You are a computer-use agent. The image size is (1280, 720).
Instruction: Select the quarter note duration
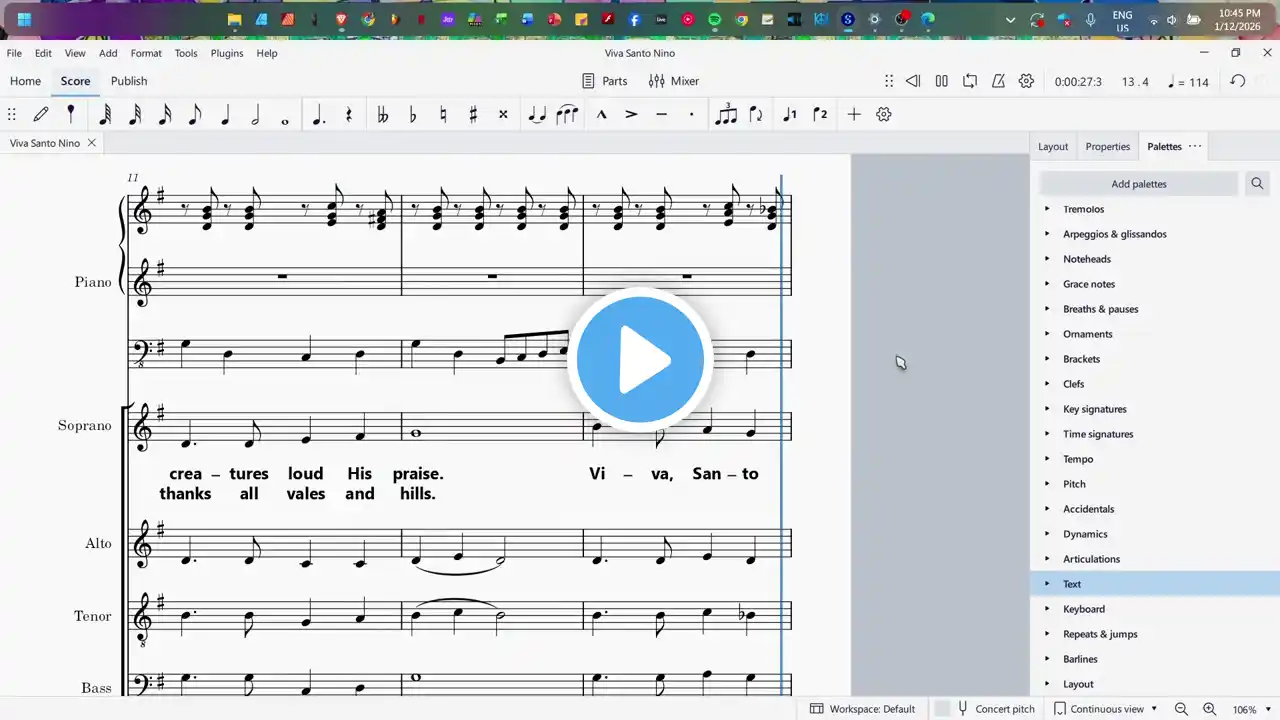(x=225, y=115)
